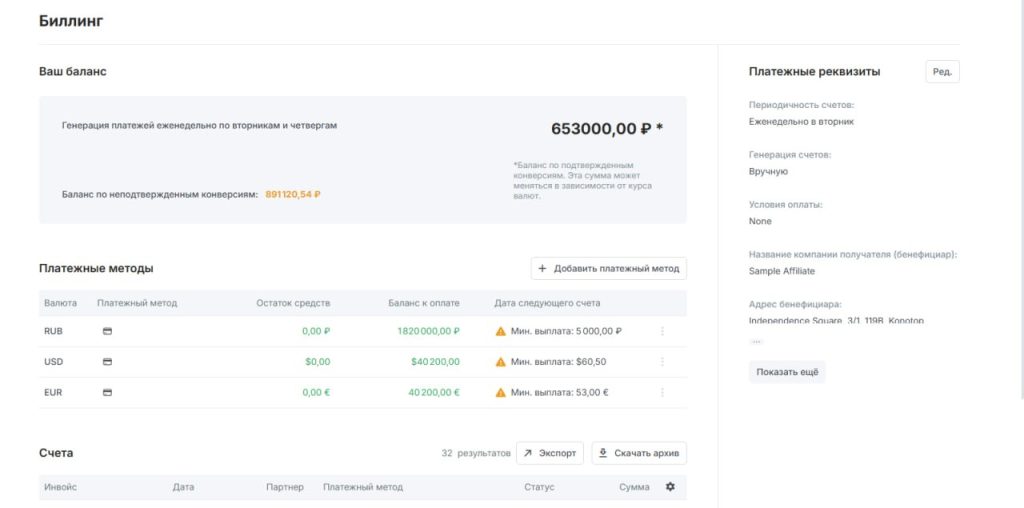Click $0,00 remaining funds value
This screenshot has width=1024, height=508.
(x=317, y=362)
